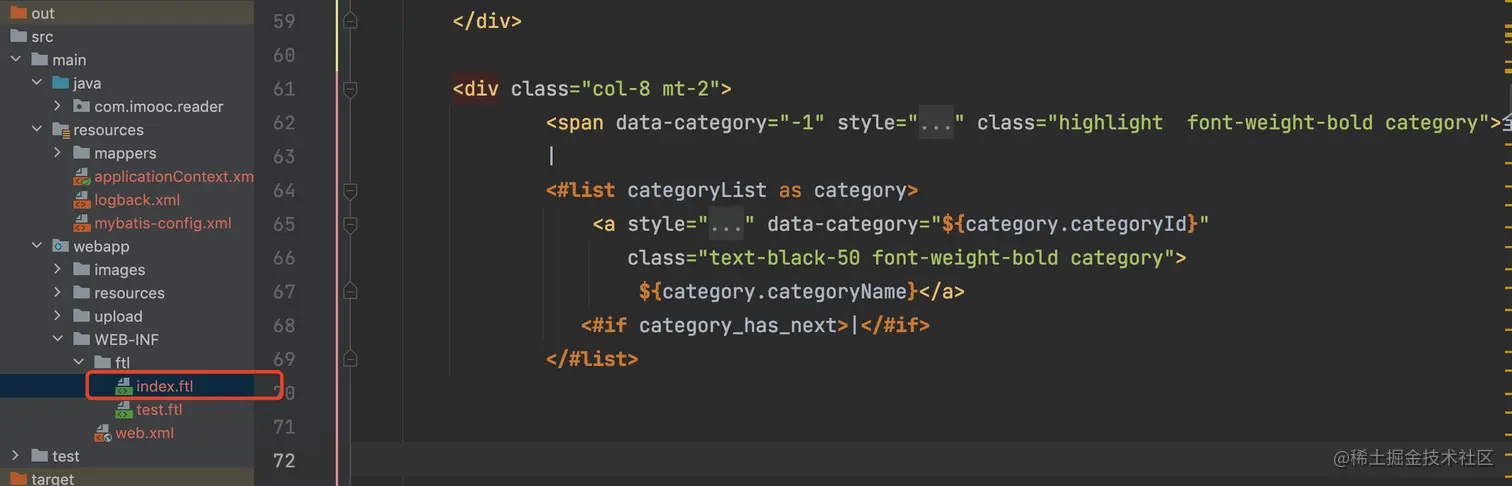
Task: Click the upload folder icon
Action: point(82,316)
